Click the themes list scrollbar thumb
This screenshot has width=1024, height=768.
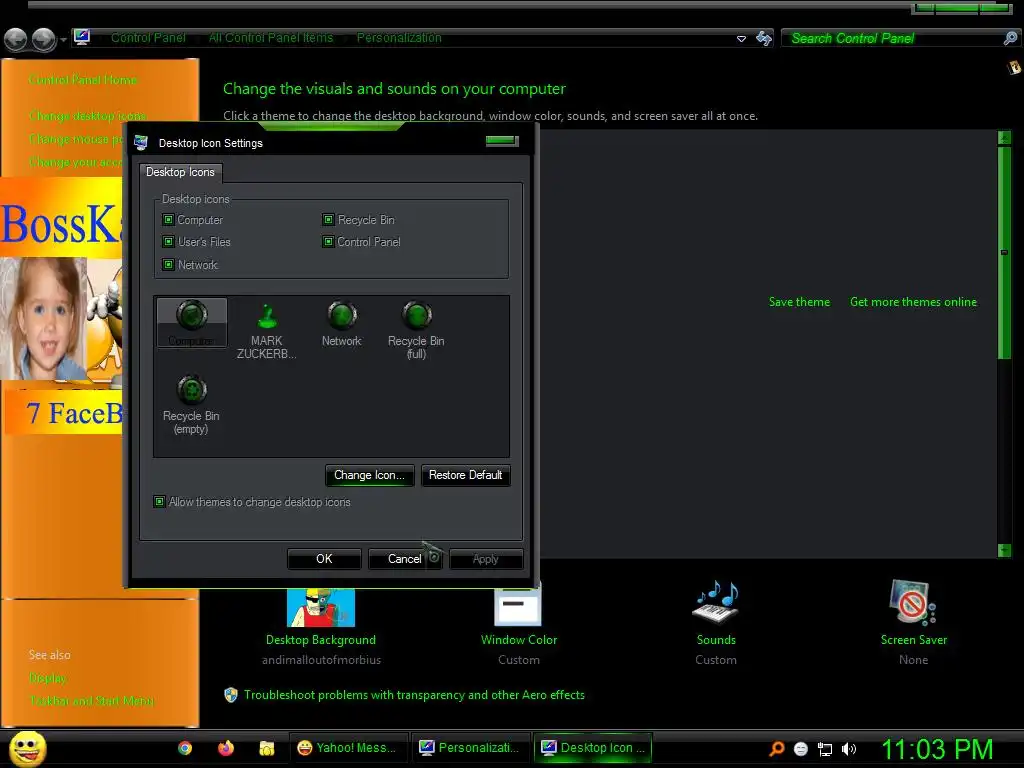pos(1004,253)
